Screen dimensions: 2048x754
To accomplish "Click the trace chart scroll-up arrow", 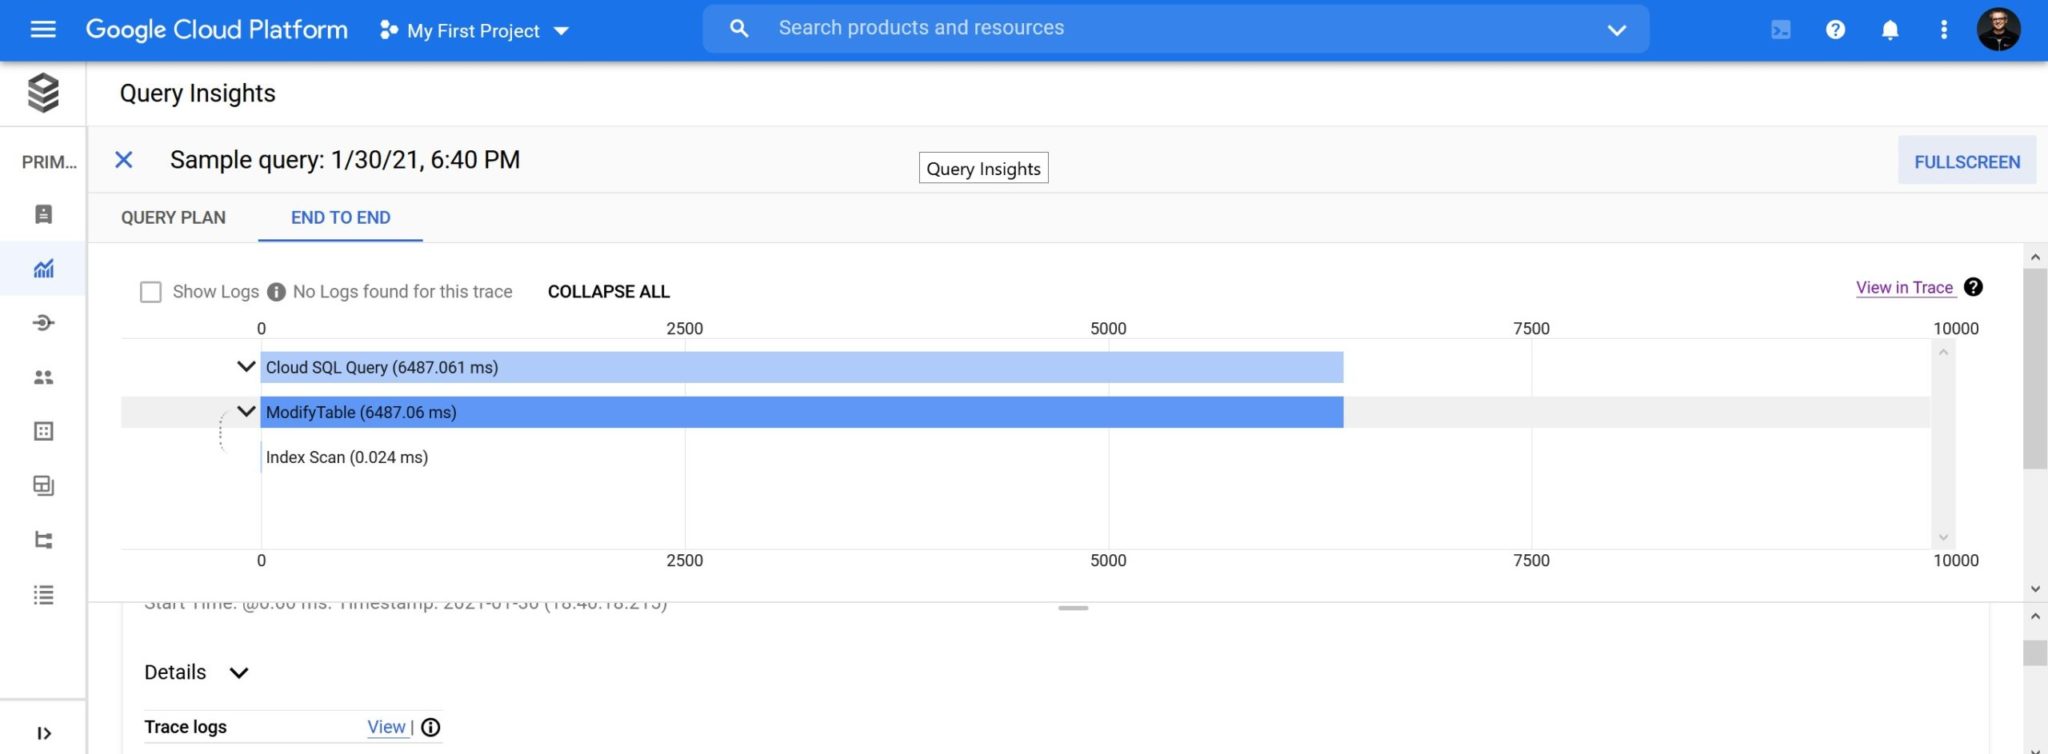I will coord(1943,352).
